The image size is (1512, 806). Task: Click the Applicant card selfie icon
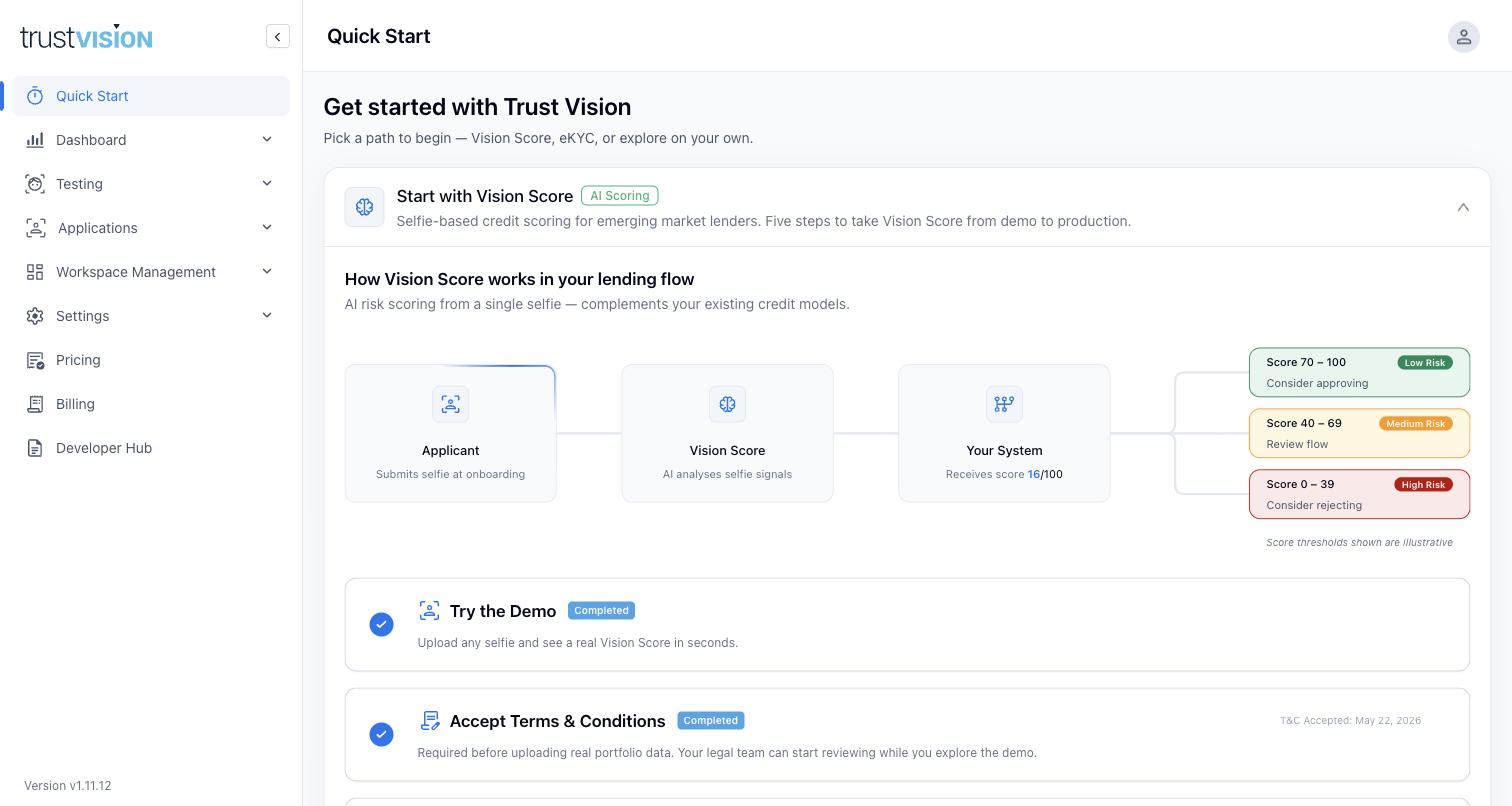click(x=451, y=404)
